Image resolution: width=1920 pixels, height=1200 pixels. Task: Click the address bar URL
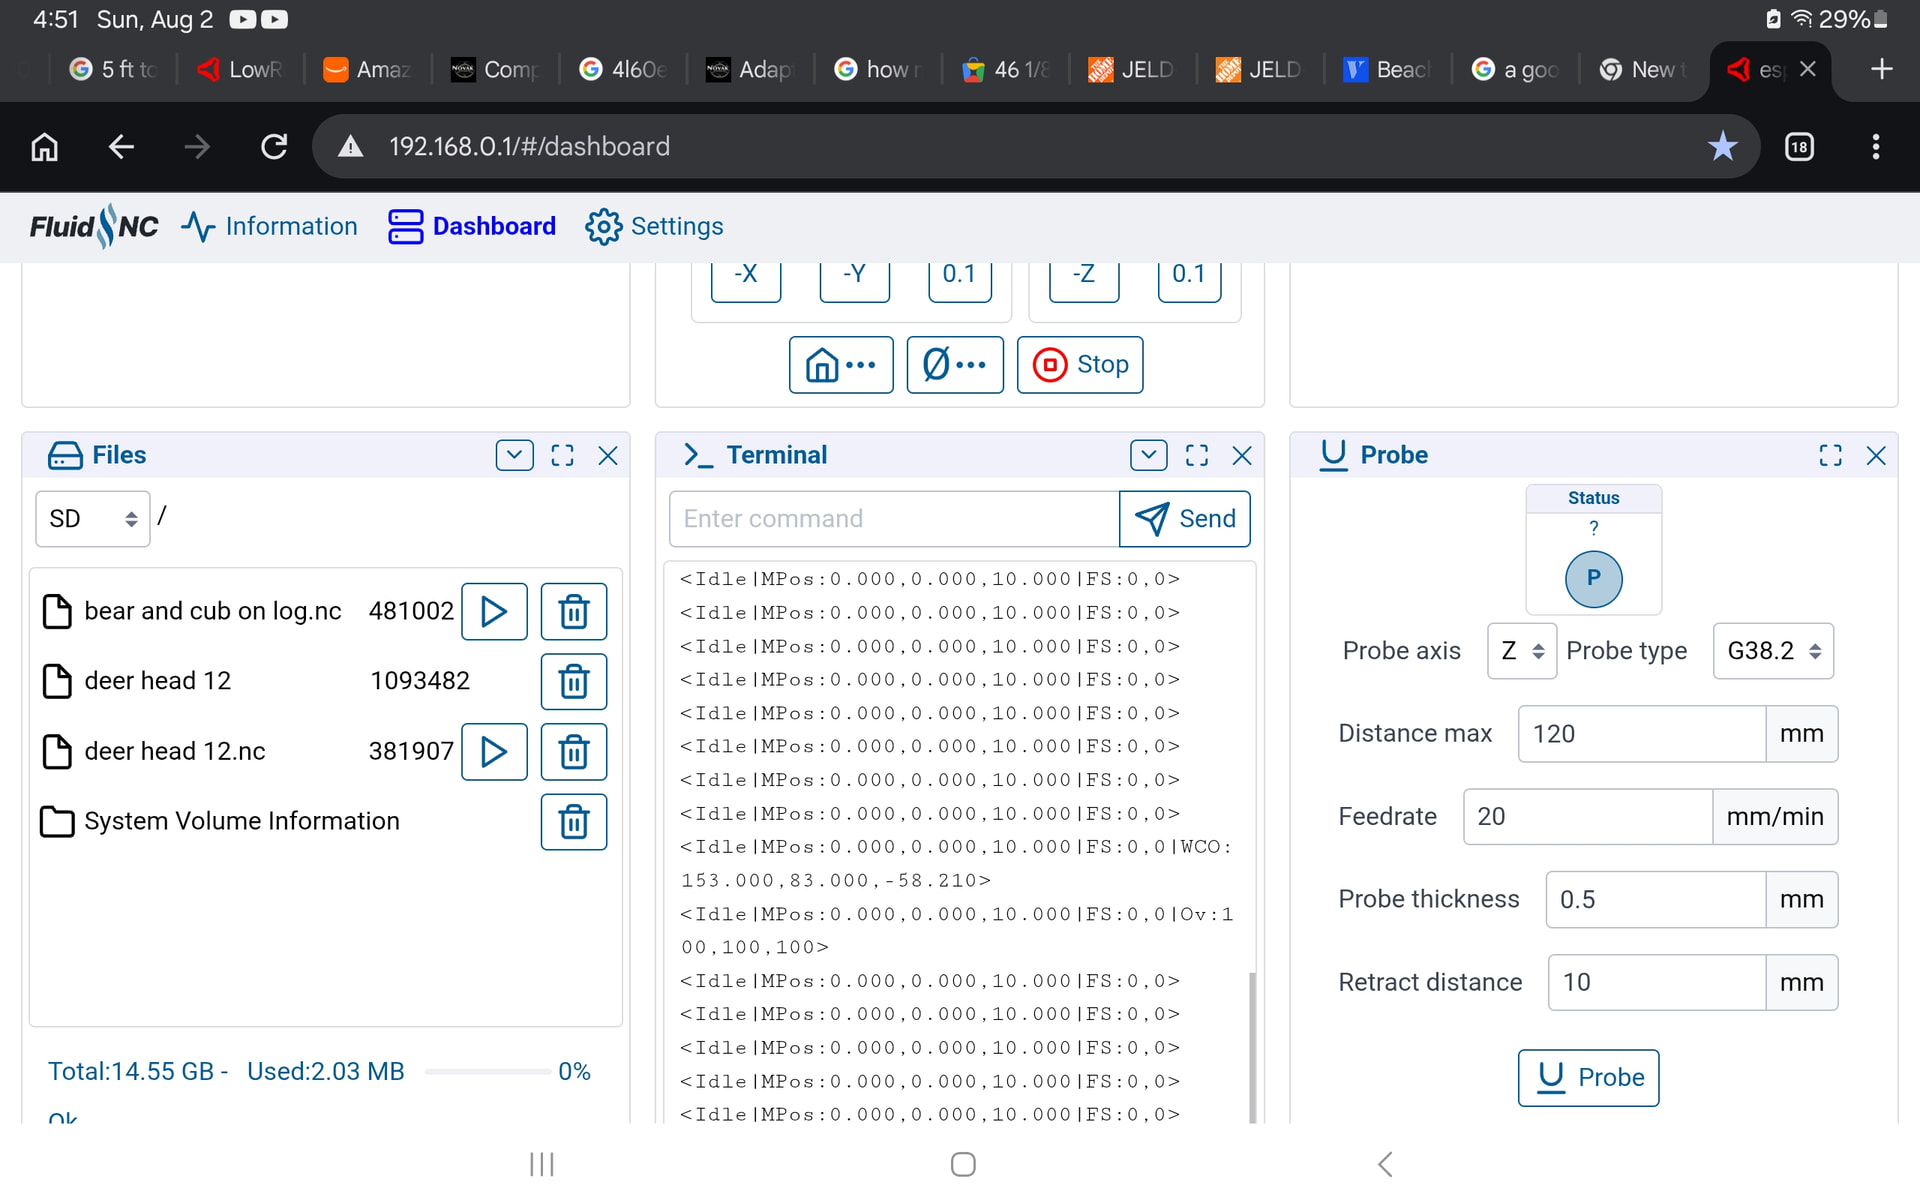[x=529, y=147]
